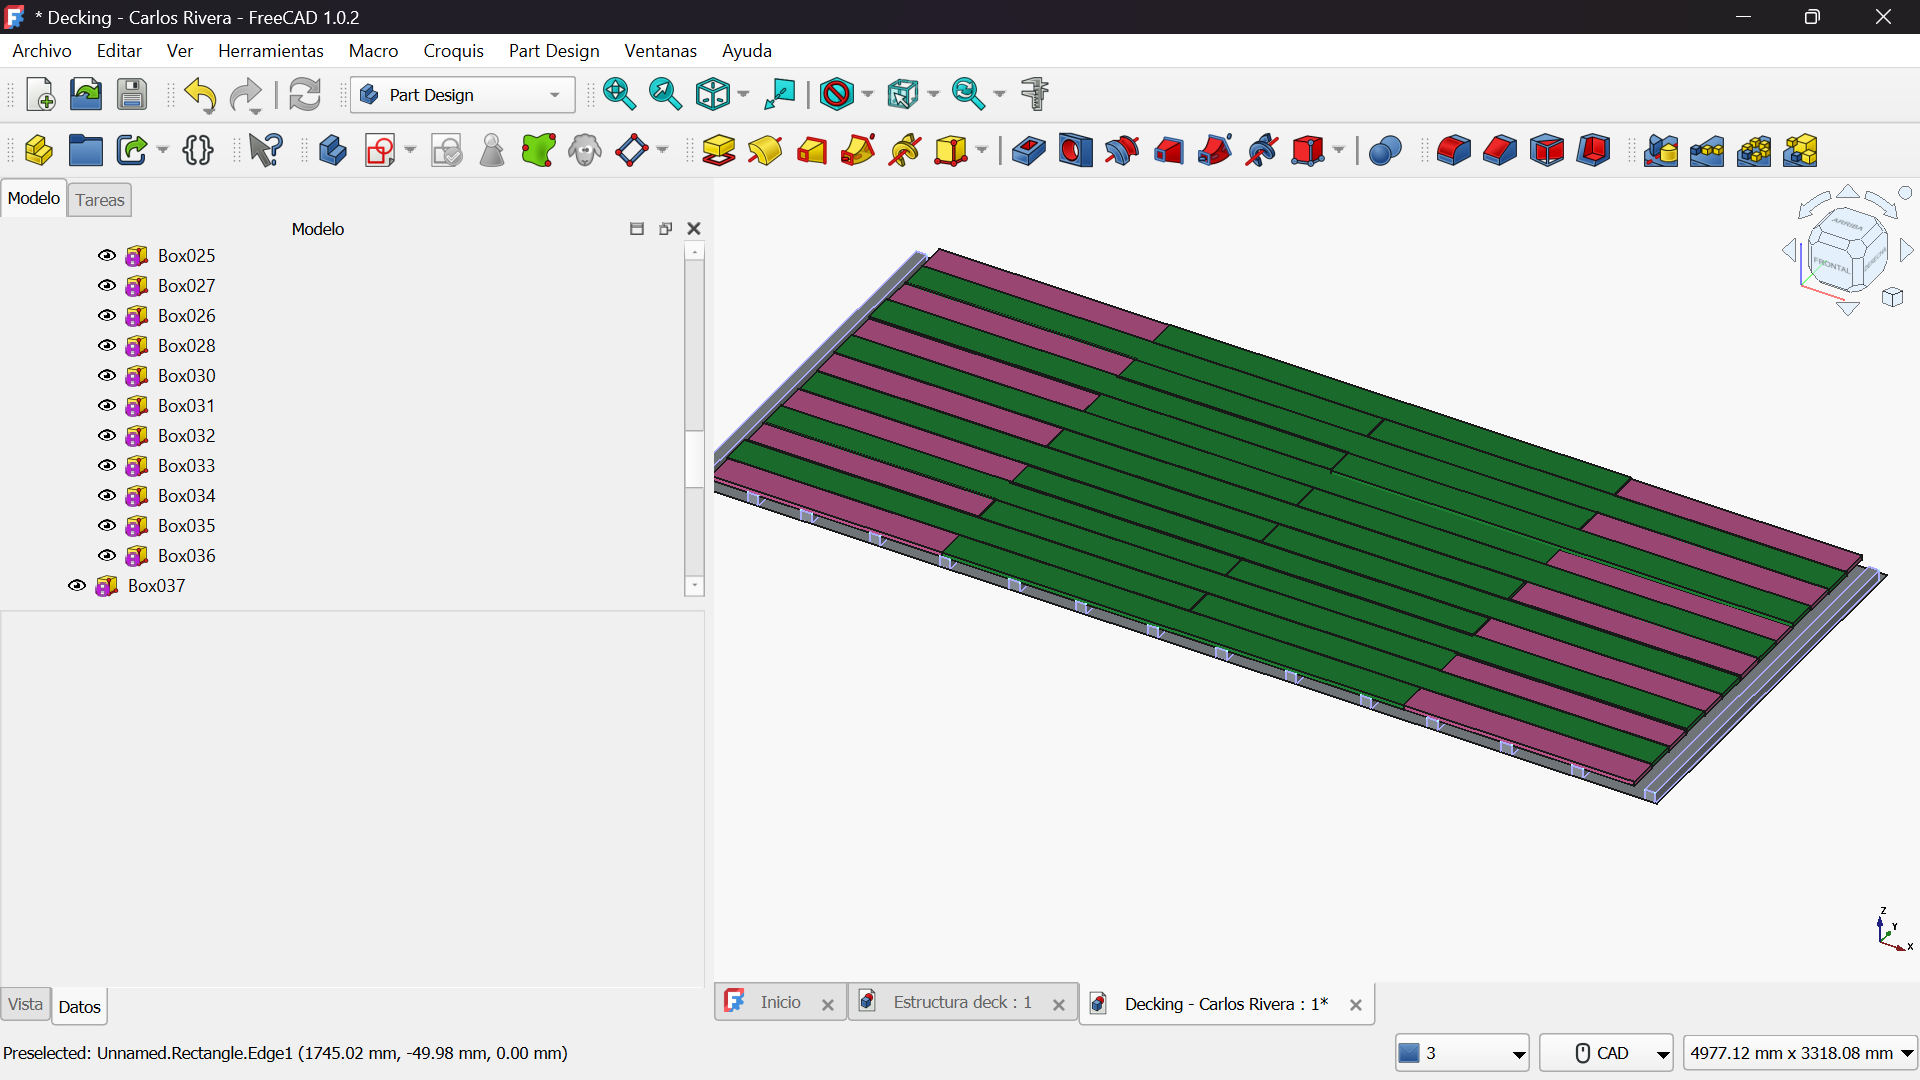Save the active document
Screen dimensions: 1920x1080
(132, 95)
